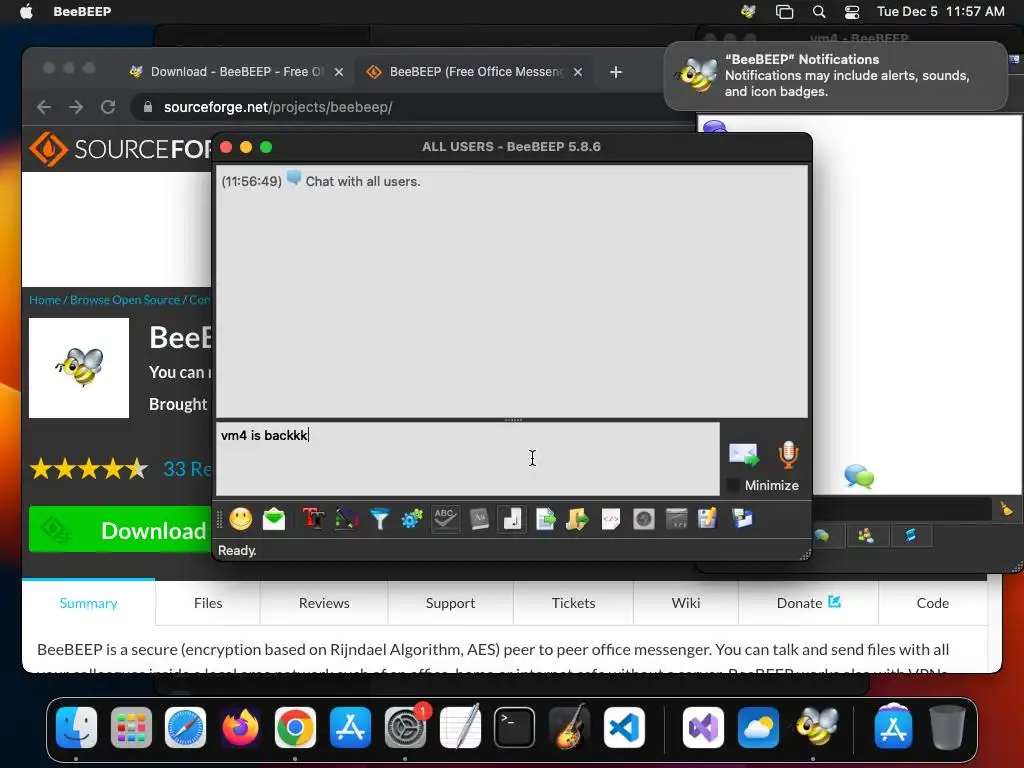Image resolution: width=1024 pixels, height=768 pixels.
Task: Open Google Chrome from the Dock
Action: click(295, 727)
